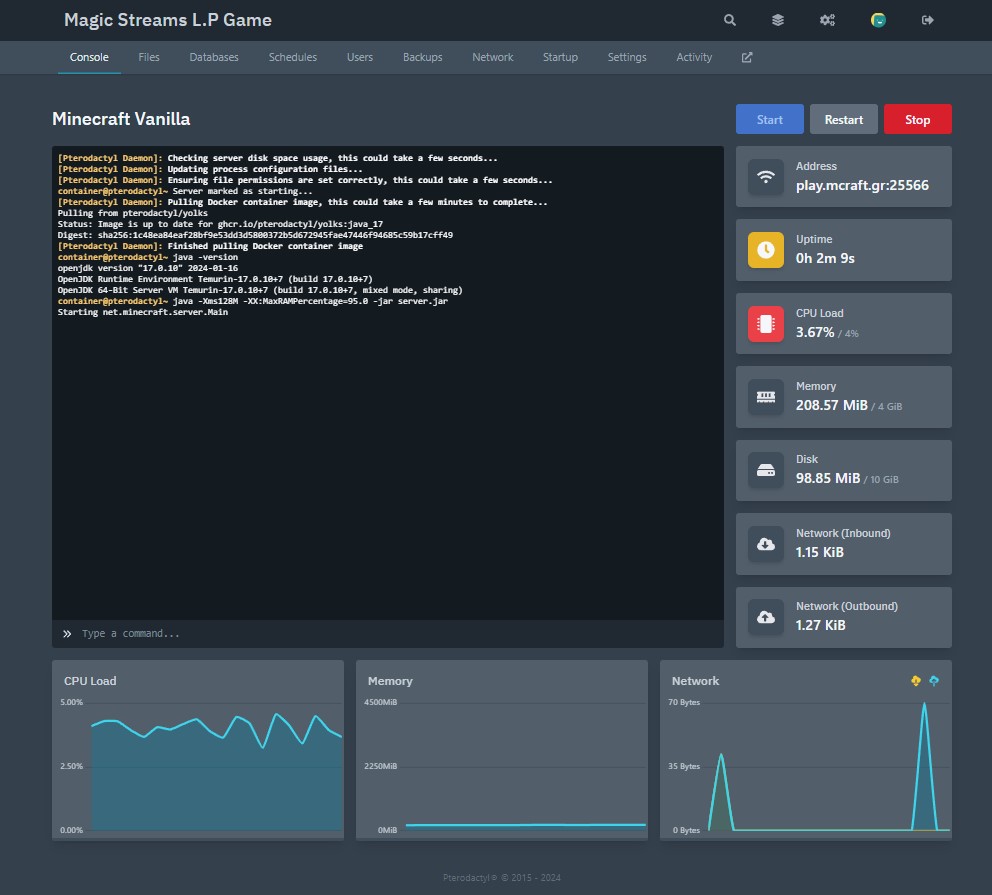The height and width of the screenshot is (895, 992).
Task: Click the yellow inbound icon on Network chart
Action: [915, 681]
